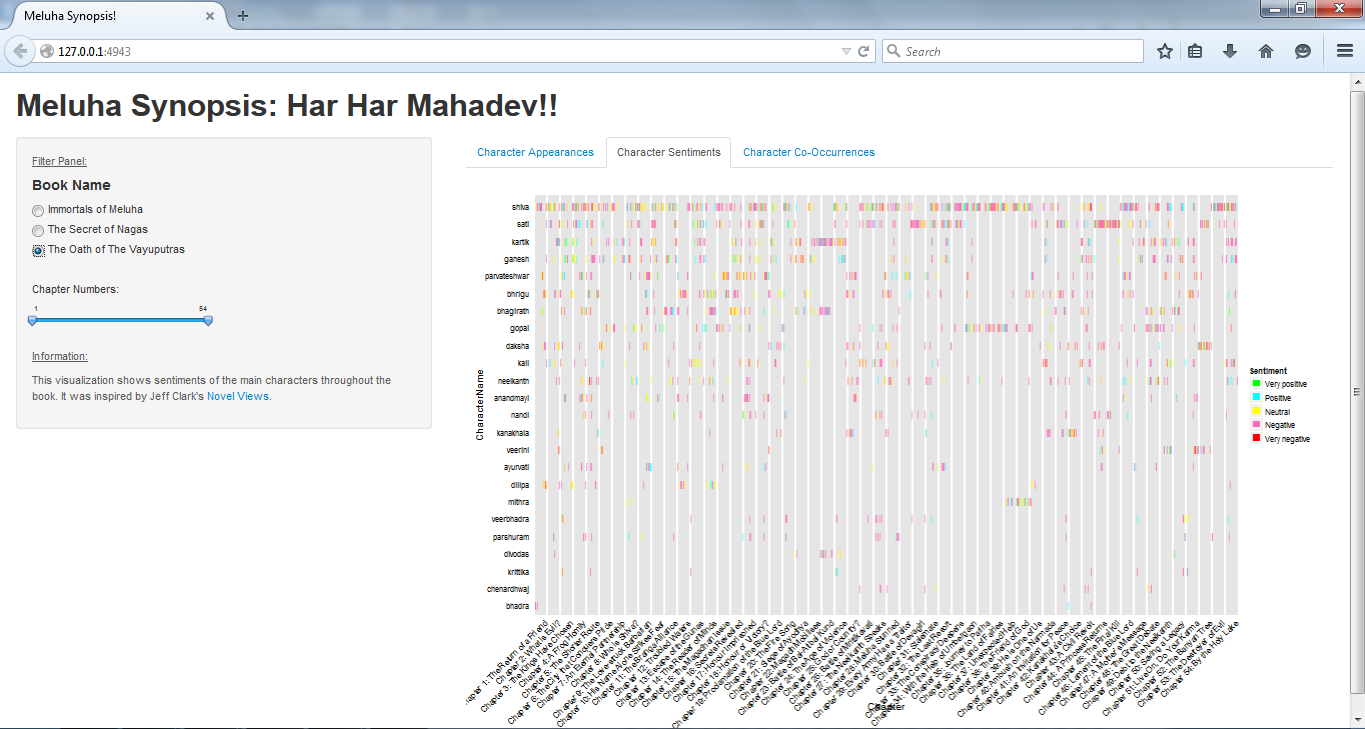
Task: Switch to the Character Appearances tab
Action: (x=536, y=152)
